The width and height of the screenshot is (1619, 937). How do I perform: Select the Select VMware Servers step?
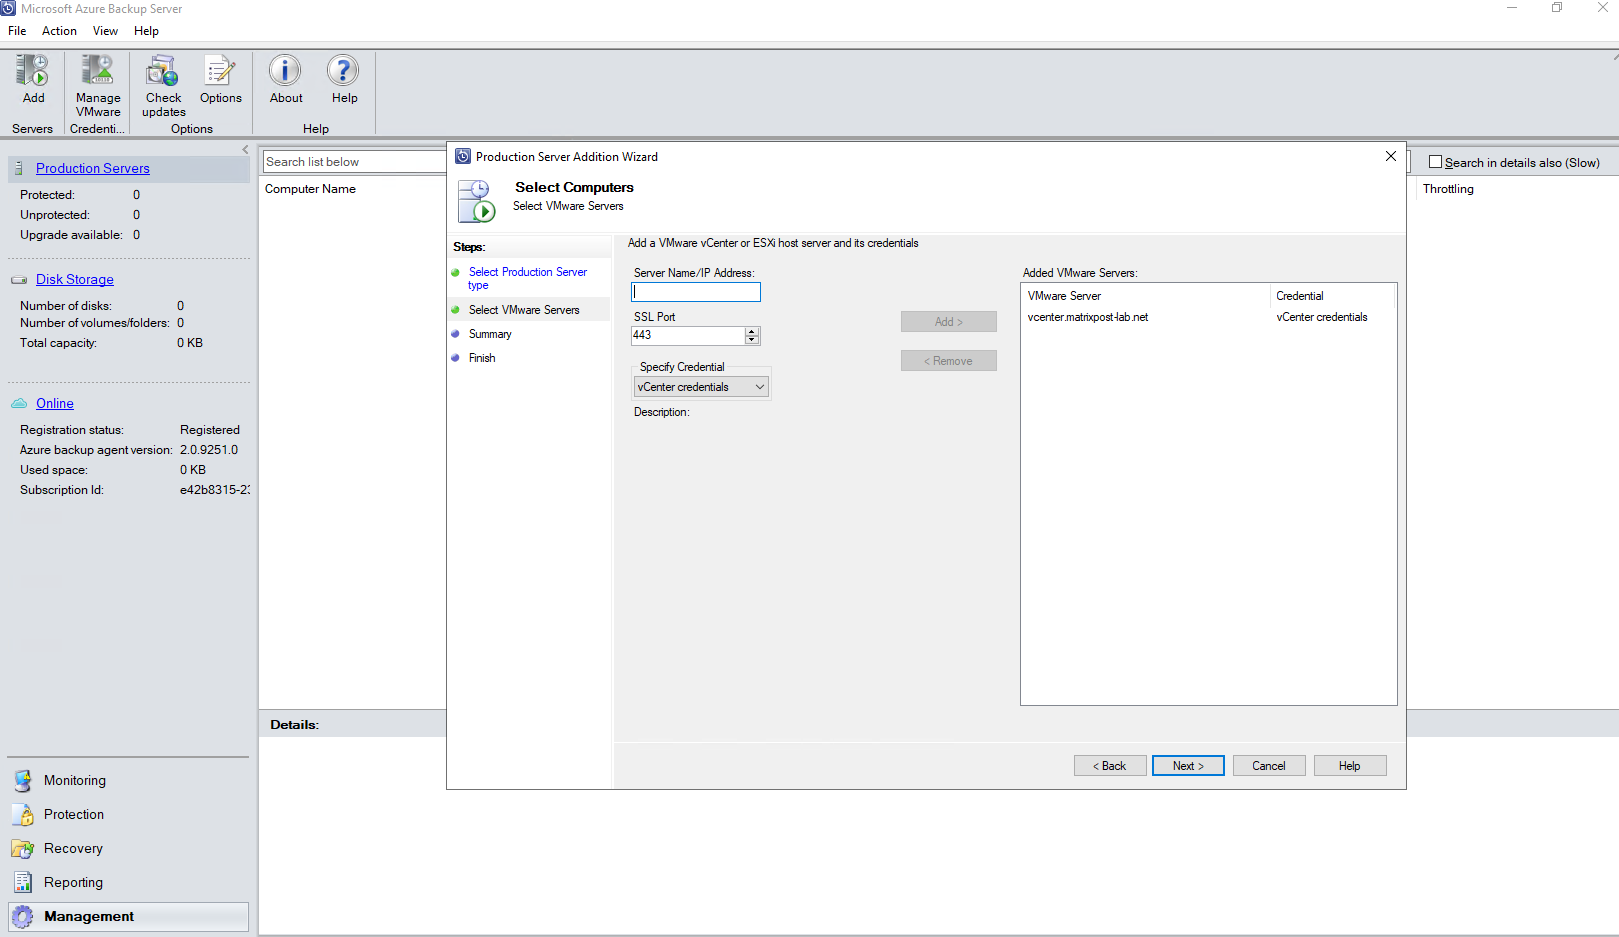[x=524, y=310]
